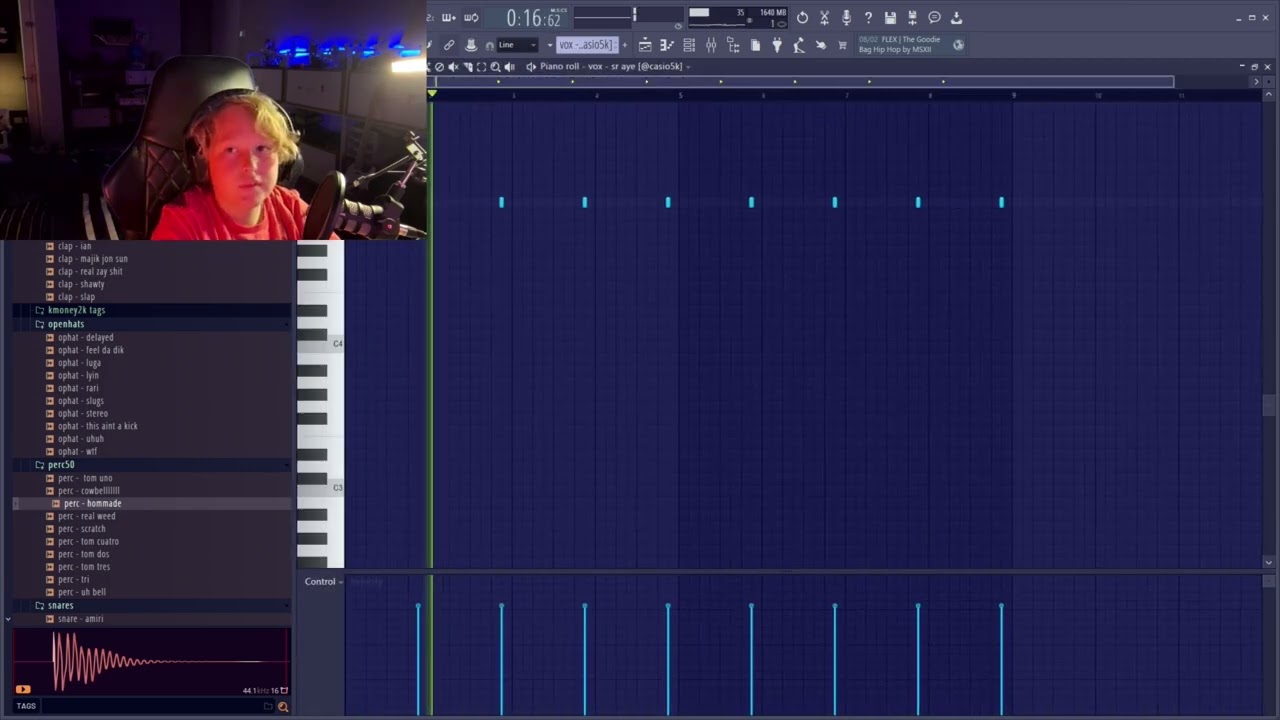
Task: Click the scissors audio editor icon
Action: [824, 17]
